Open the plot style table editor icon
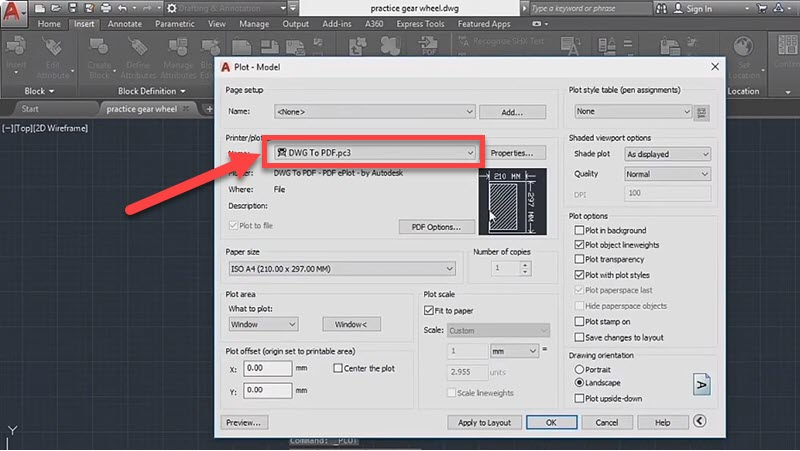 click(x=702, y=112)
